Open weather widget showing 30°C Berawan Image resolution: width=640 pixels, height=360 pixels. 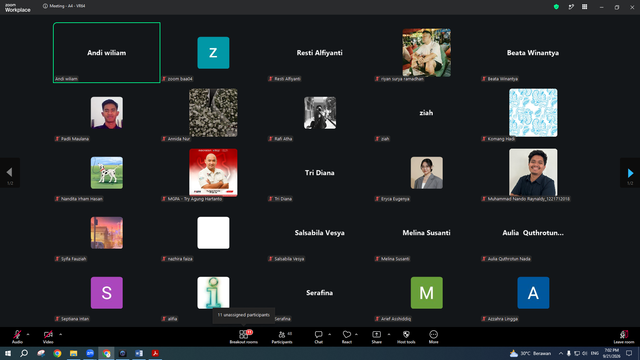(x=530, y=353)
